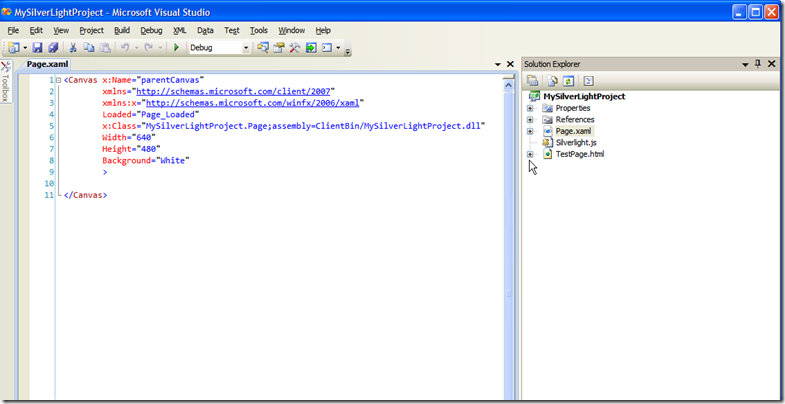Click the Undo arrow icon
This screenshot has height=404, width=785.
(125, 48)
